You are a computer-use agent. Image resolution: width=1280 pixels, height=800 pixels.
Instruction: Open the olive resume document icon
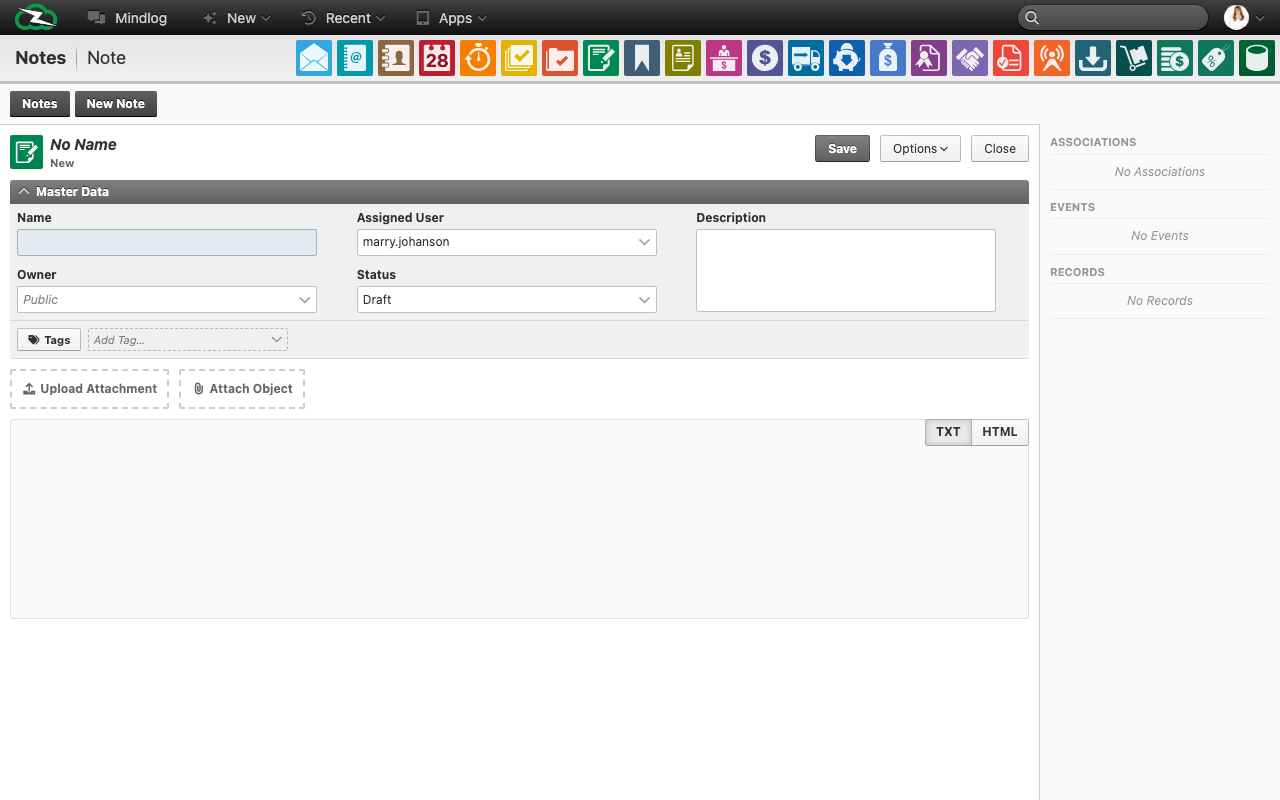pos(683,58)
